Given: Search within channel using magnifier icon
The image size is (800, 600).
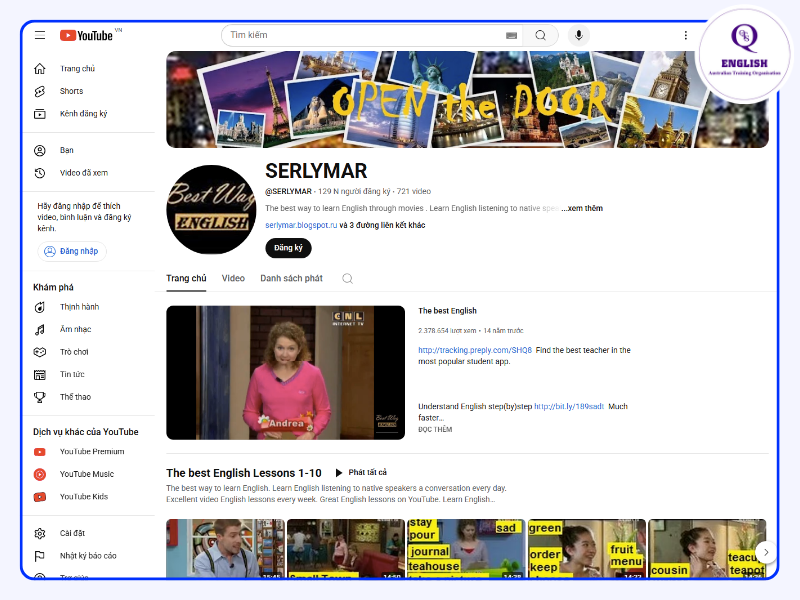Looking at the screenshot, I should click(x=347, y=279).
